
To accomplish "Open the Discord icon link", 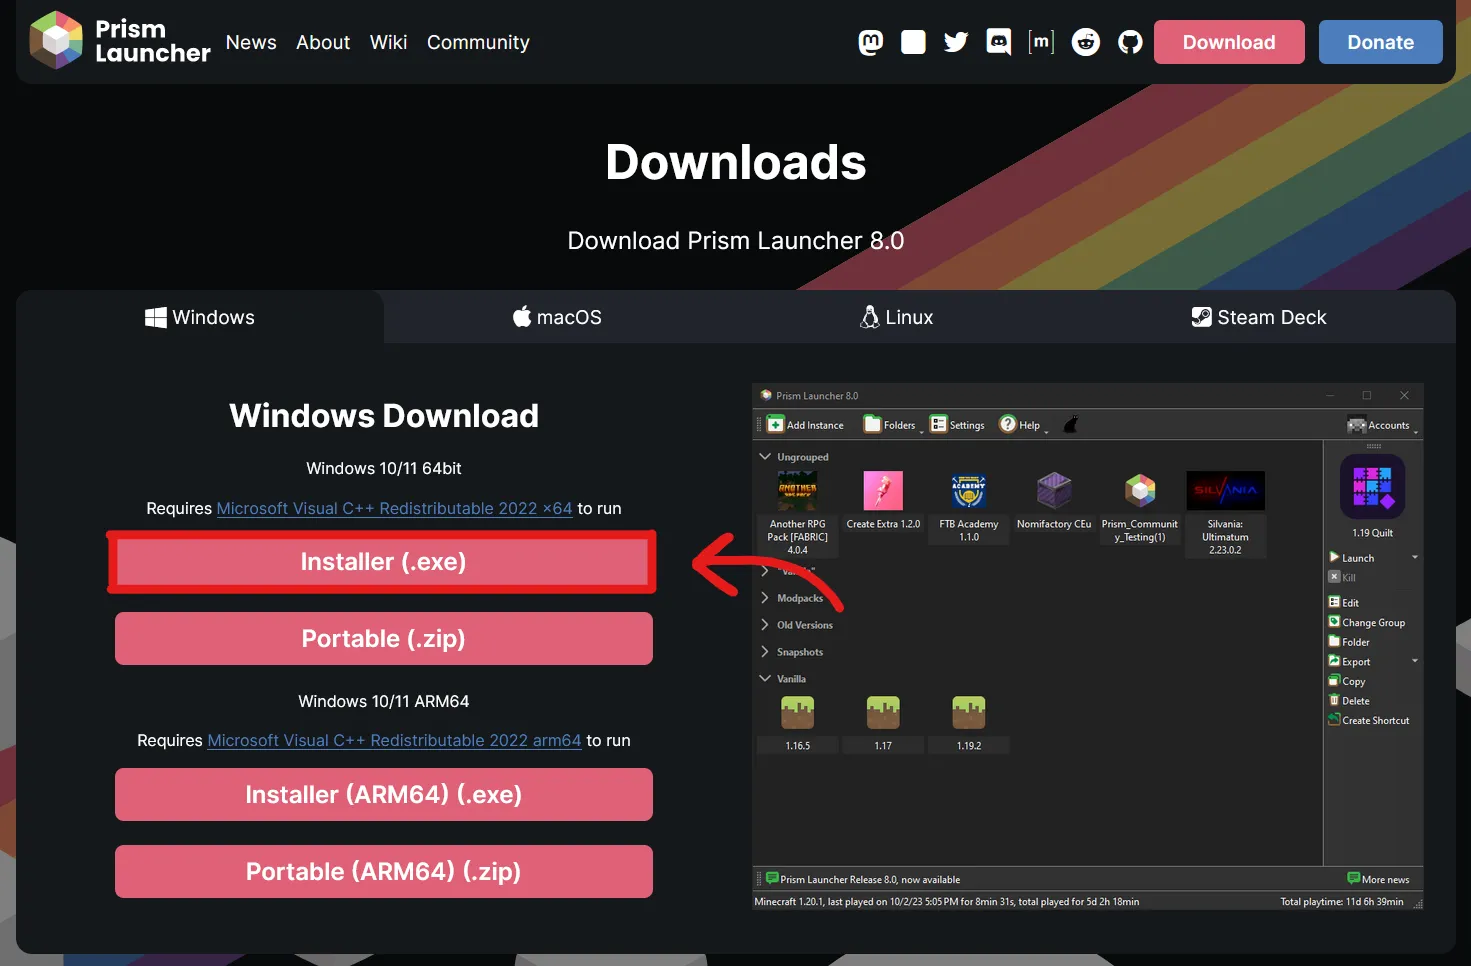I will click(998, 42).
